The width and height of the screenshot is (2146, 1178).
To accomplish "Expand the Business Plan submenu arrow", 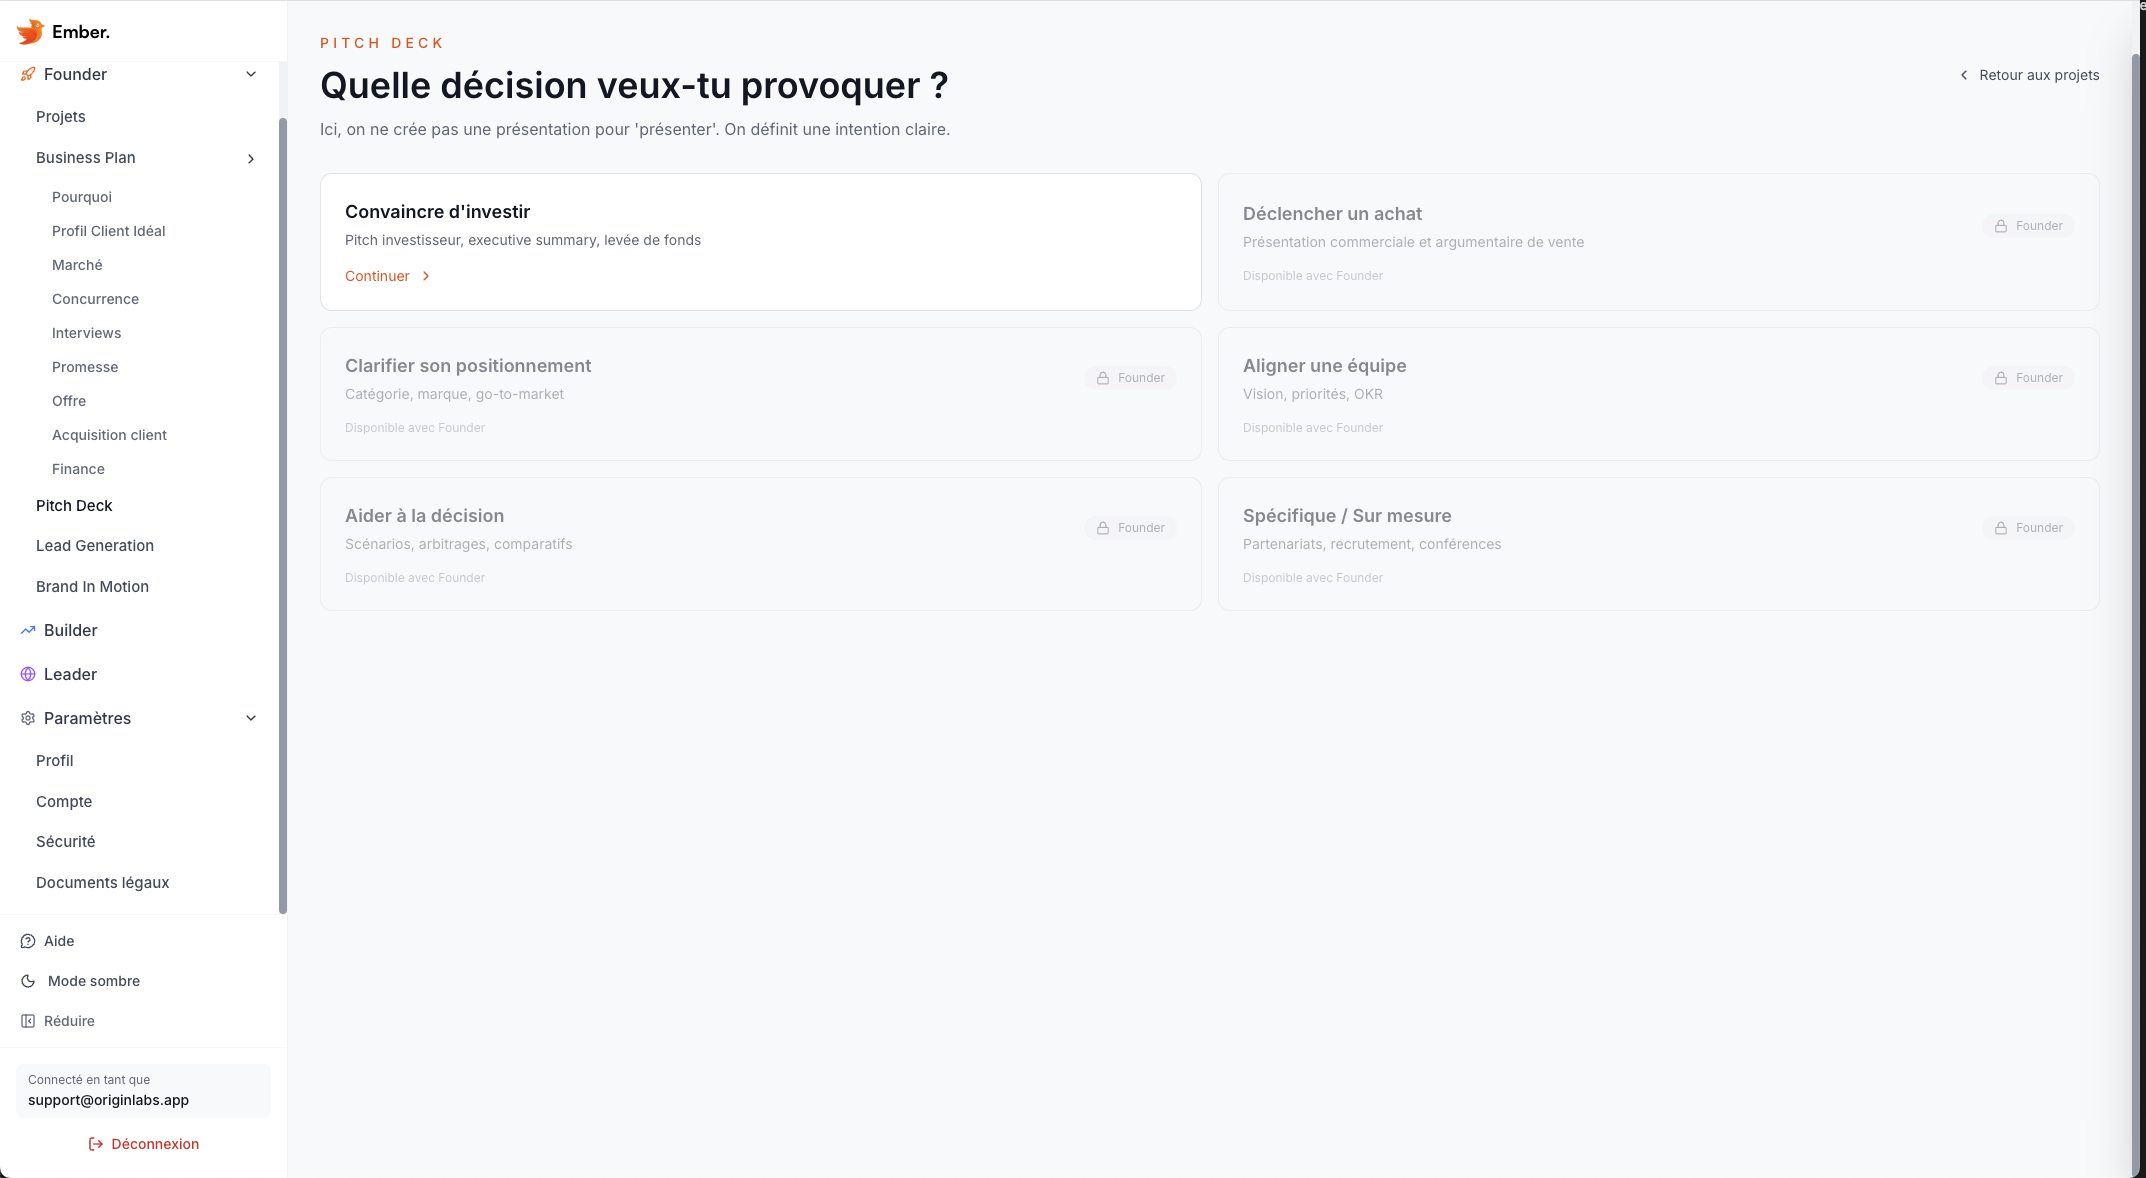I will coord(251,159).
